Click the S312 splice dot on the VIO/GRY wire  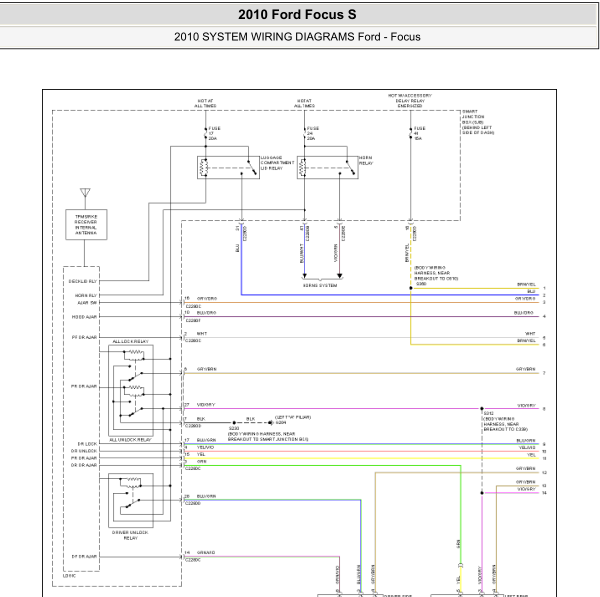point(482,409)
